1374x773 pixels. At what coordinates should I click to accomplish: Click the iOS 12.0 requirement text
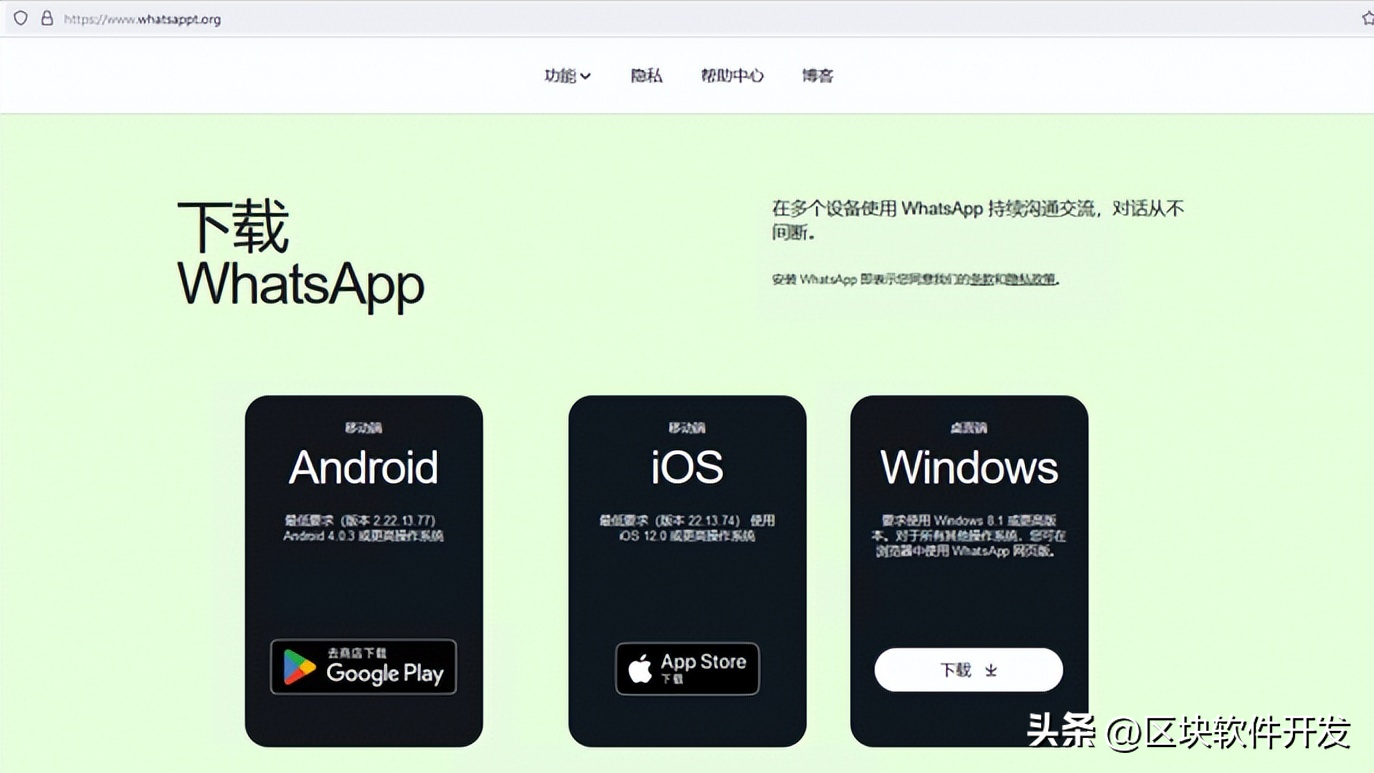[x=687, y=528]
